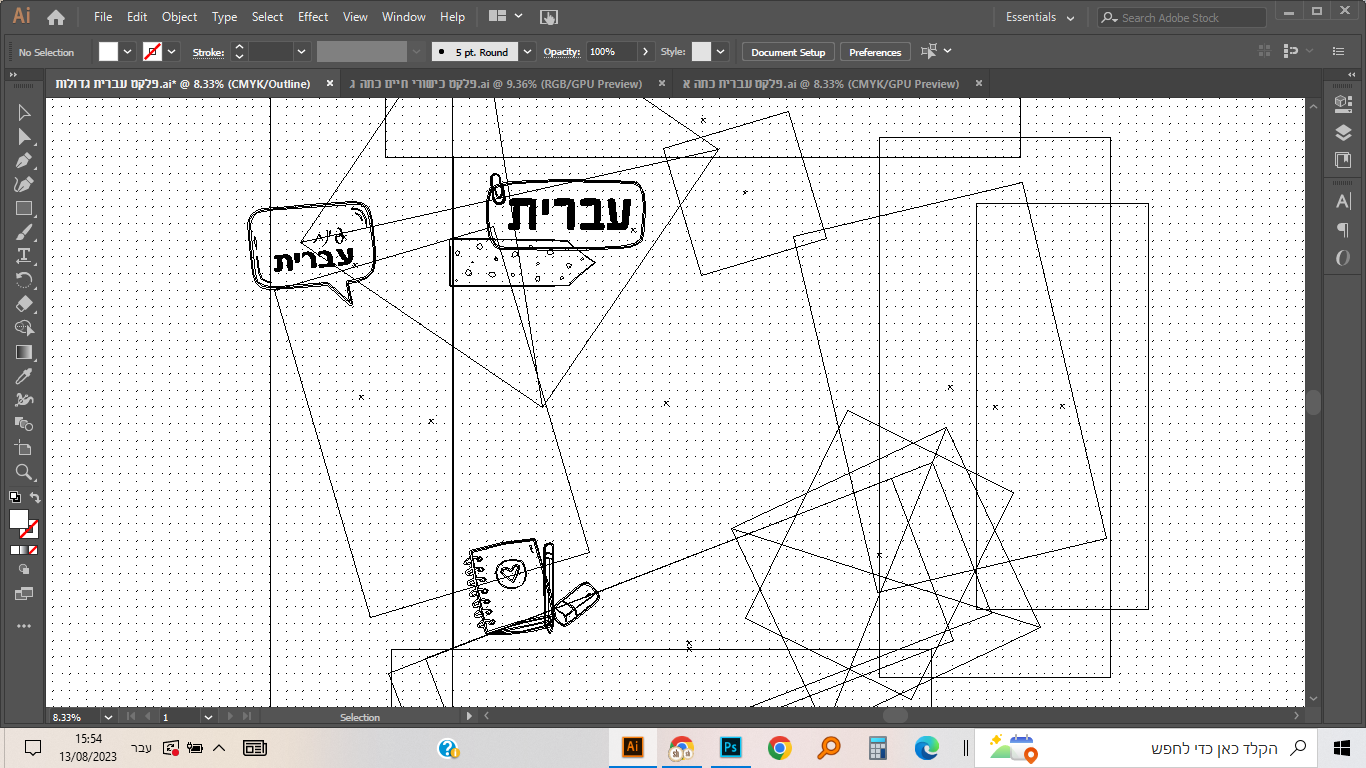Open the File menu
The height and width of the screenshot is (768, 1366).
pos(103,17)
